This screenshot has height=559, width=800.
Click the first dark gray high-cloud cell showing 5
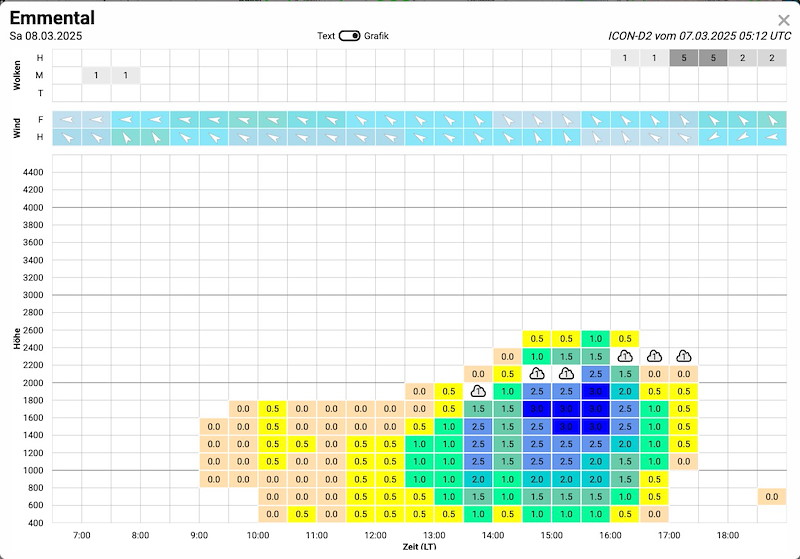point(684,58)
